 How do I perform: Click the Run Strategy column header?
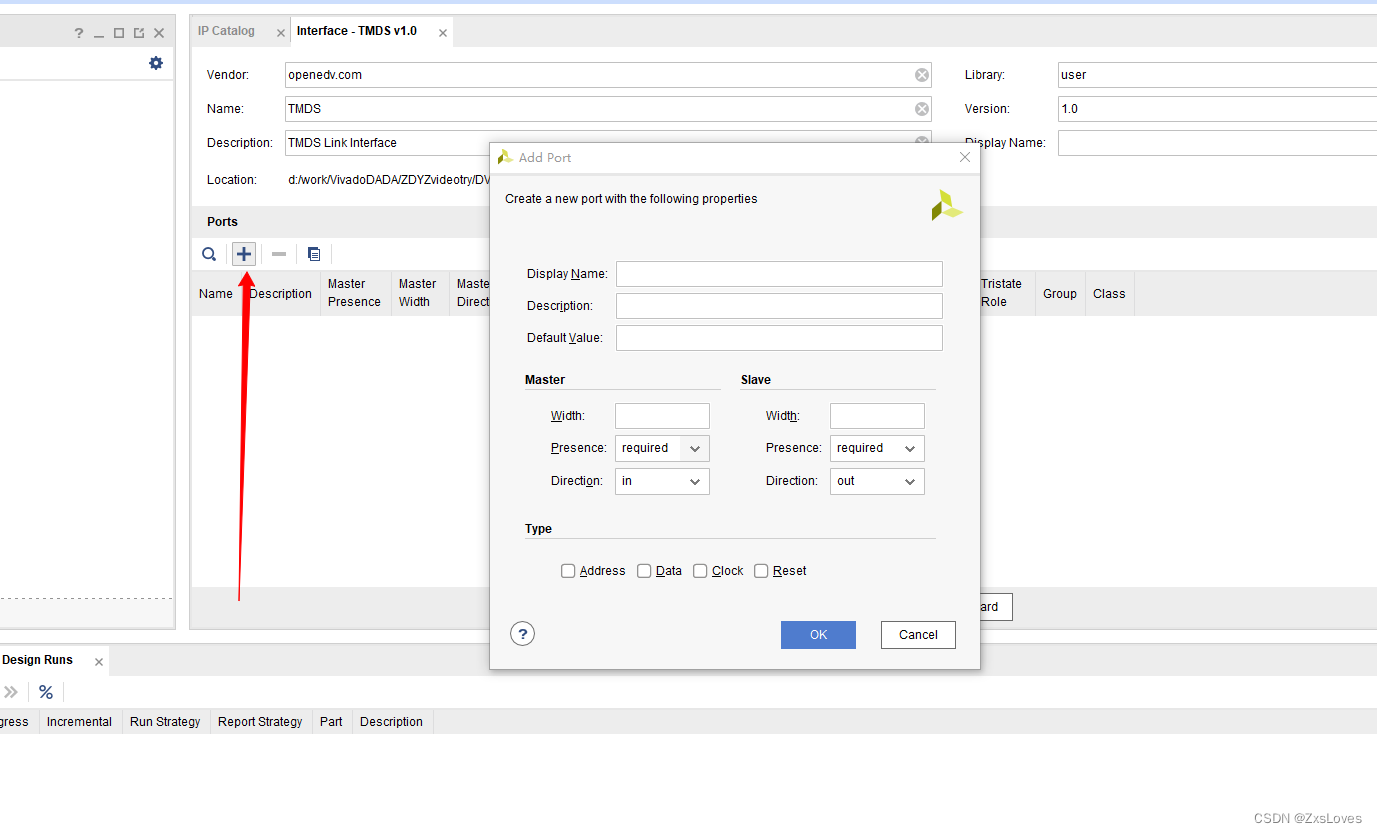point(165,722)
